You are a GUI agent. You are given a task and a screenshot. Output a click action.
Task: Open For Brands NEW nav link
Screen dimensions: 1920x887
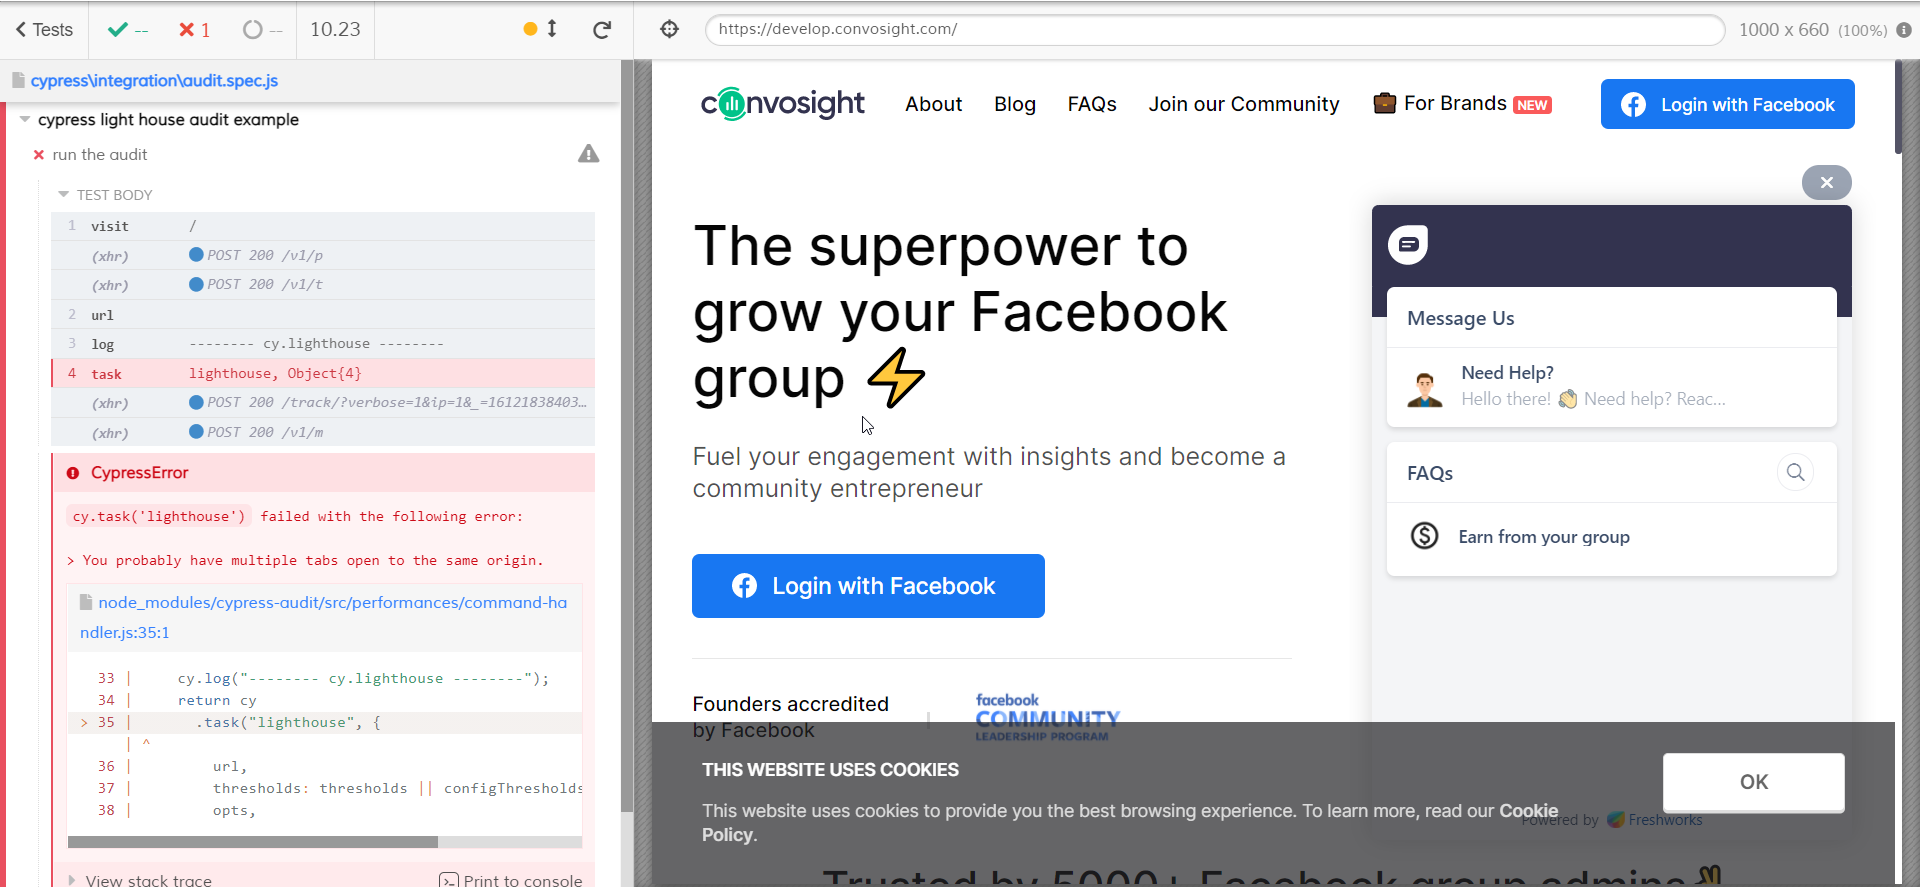click(x=1462, y=104)
